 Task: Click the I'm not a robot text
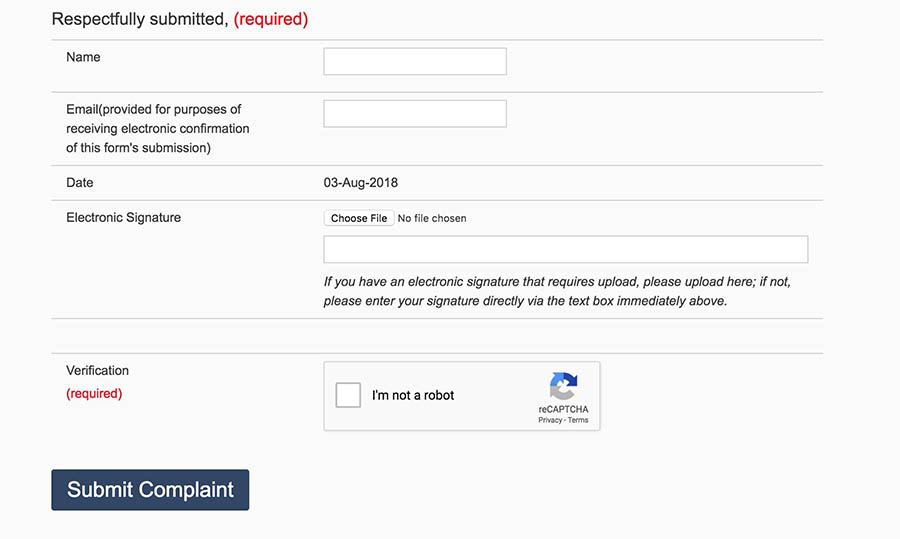(x=413, y=395)
